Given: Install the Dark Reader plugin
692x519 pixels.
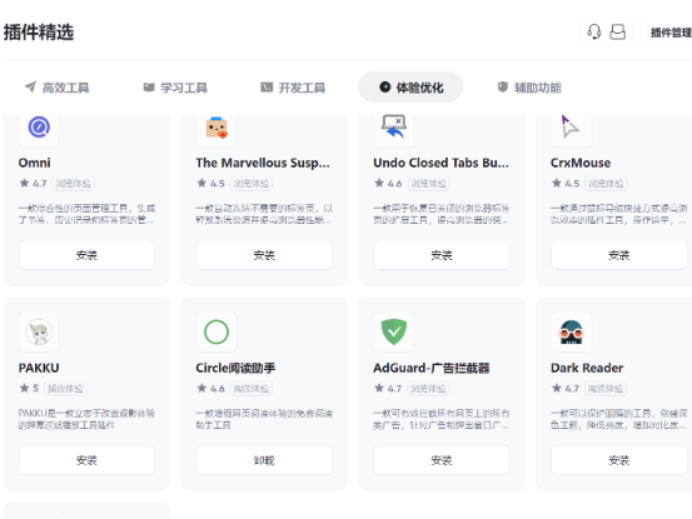Looking at the screenshot, I should pyautogui.click(x=619, y=460).
